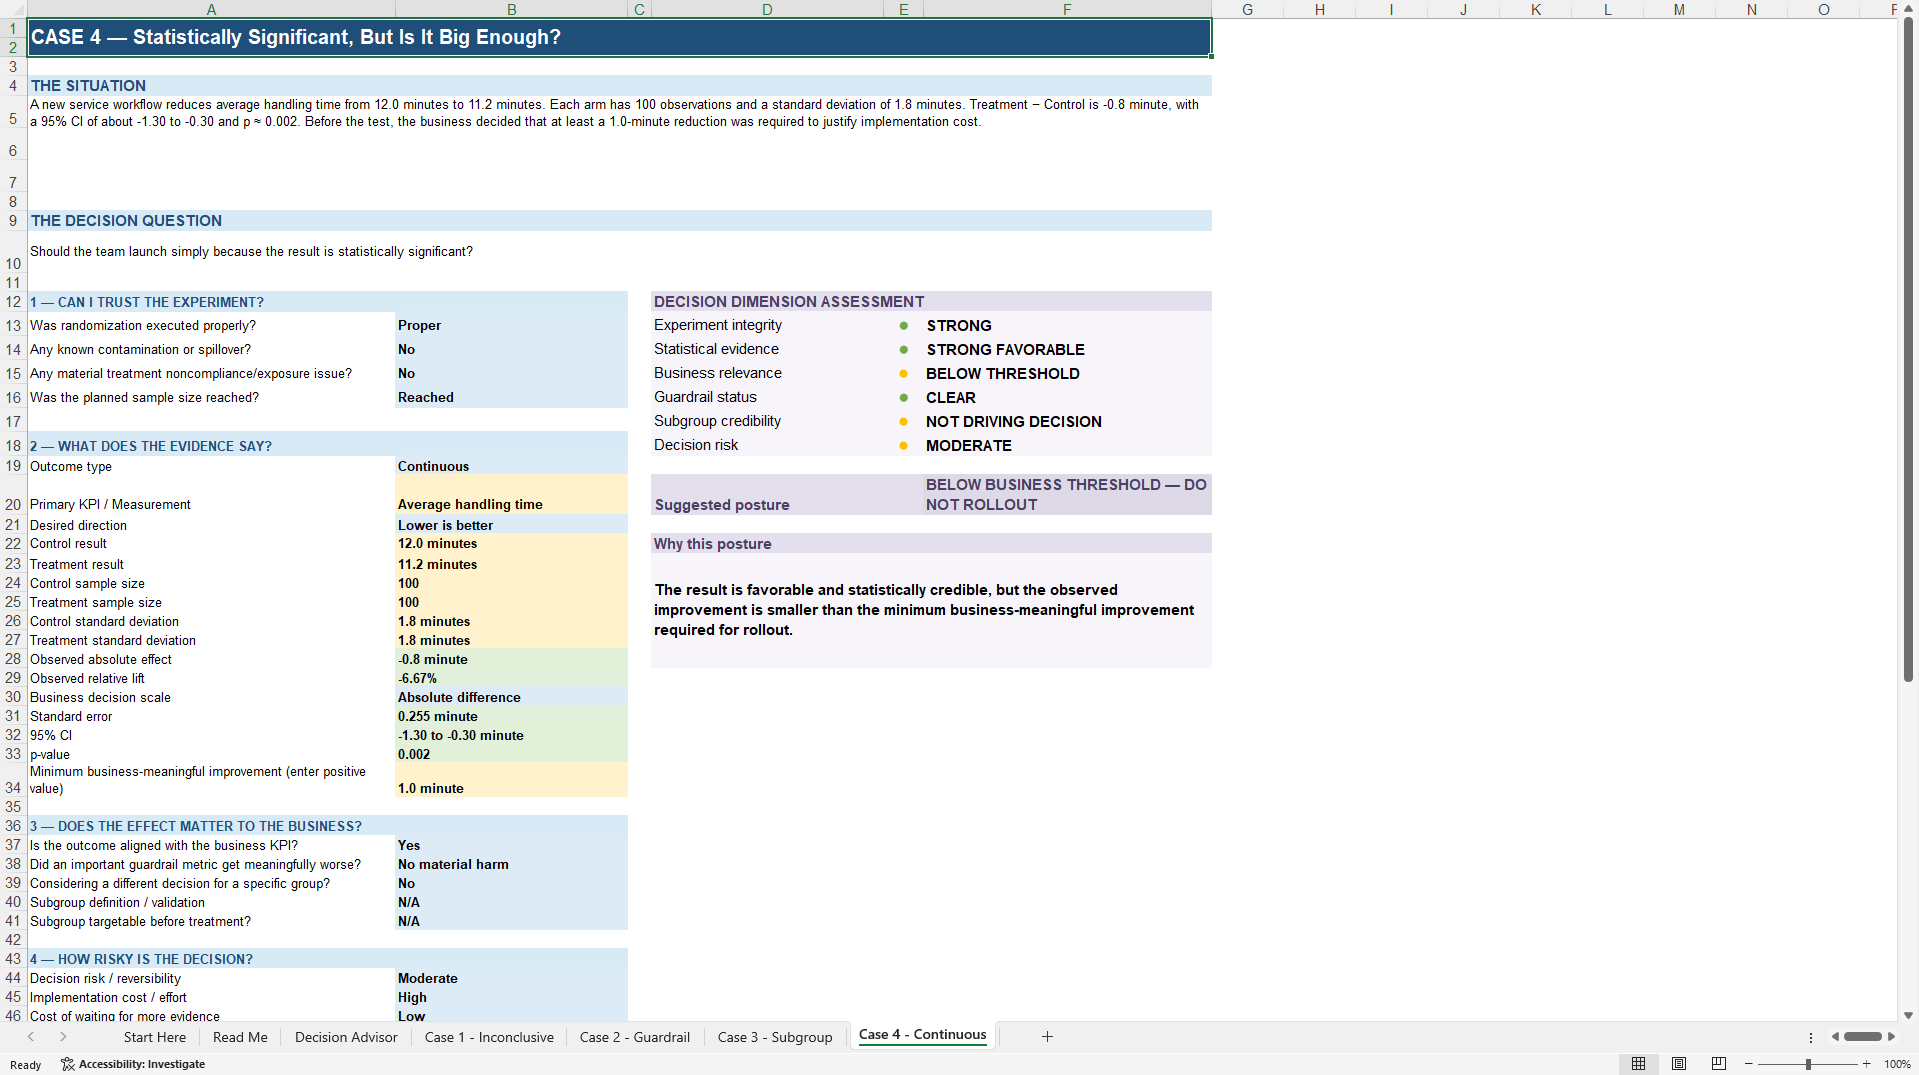1919x1075 pixels.
Task: Select column F header
Action: 1067,9
